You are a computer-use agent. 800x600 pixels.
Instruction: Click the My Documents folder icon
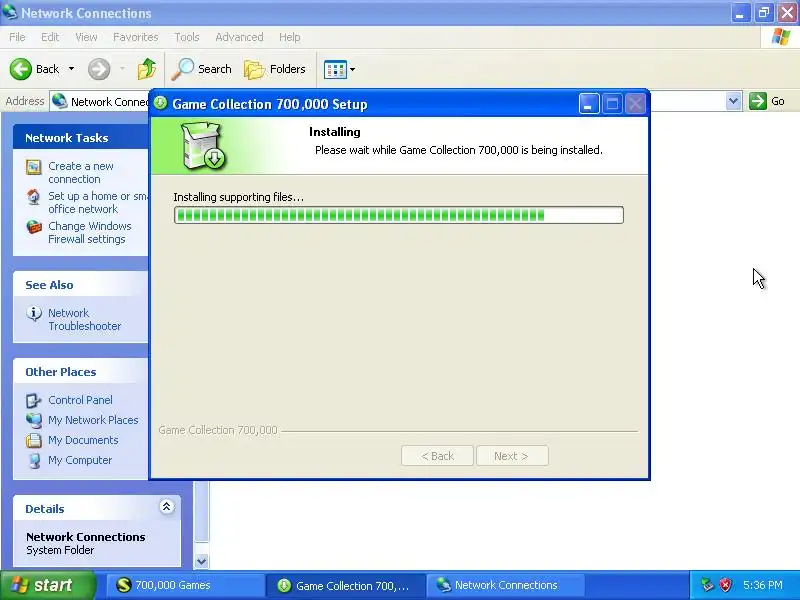pyautogui.click(x=34, y=440)
